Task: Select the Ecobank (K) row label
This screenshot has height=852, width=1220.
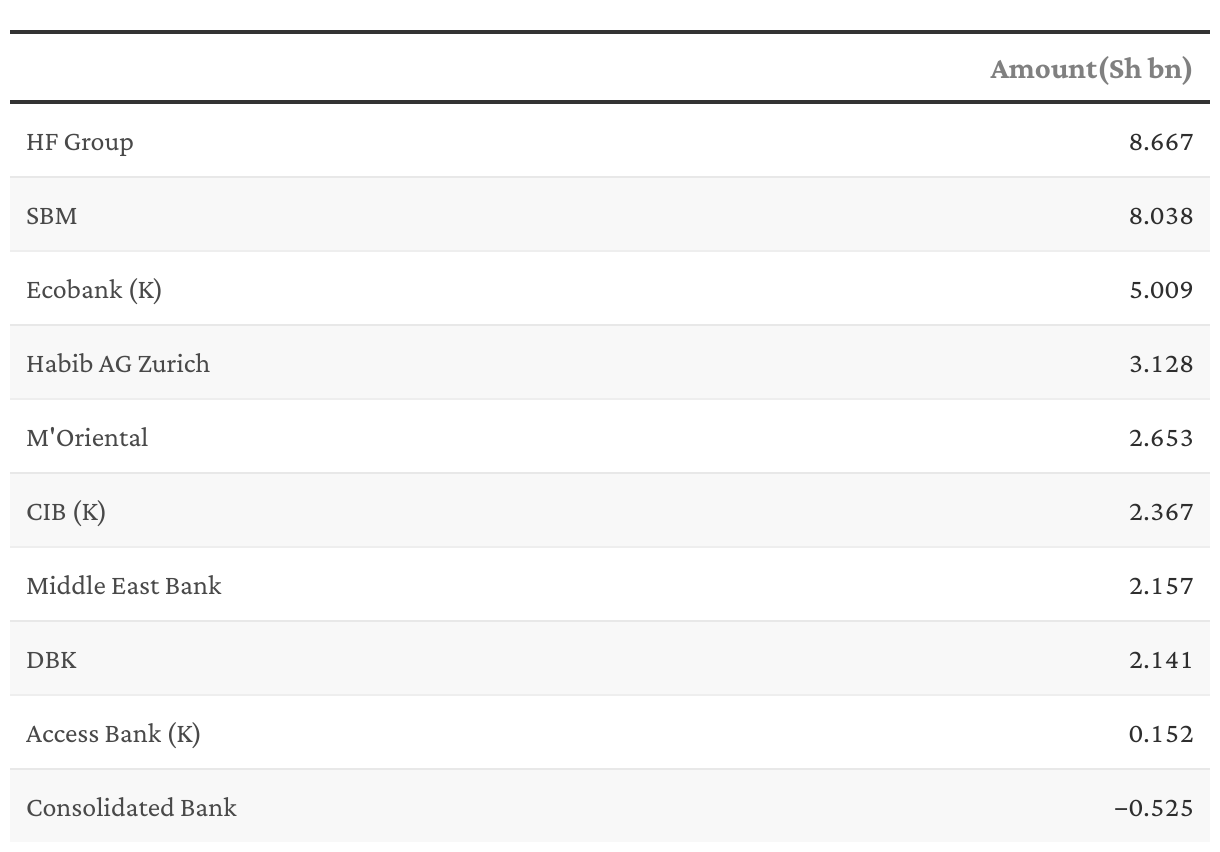Action: 94,290
